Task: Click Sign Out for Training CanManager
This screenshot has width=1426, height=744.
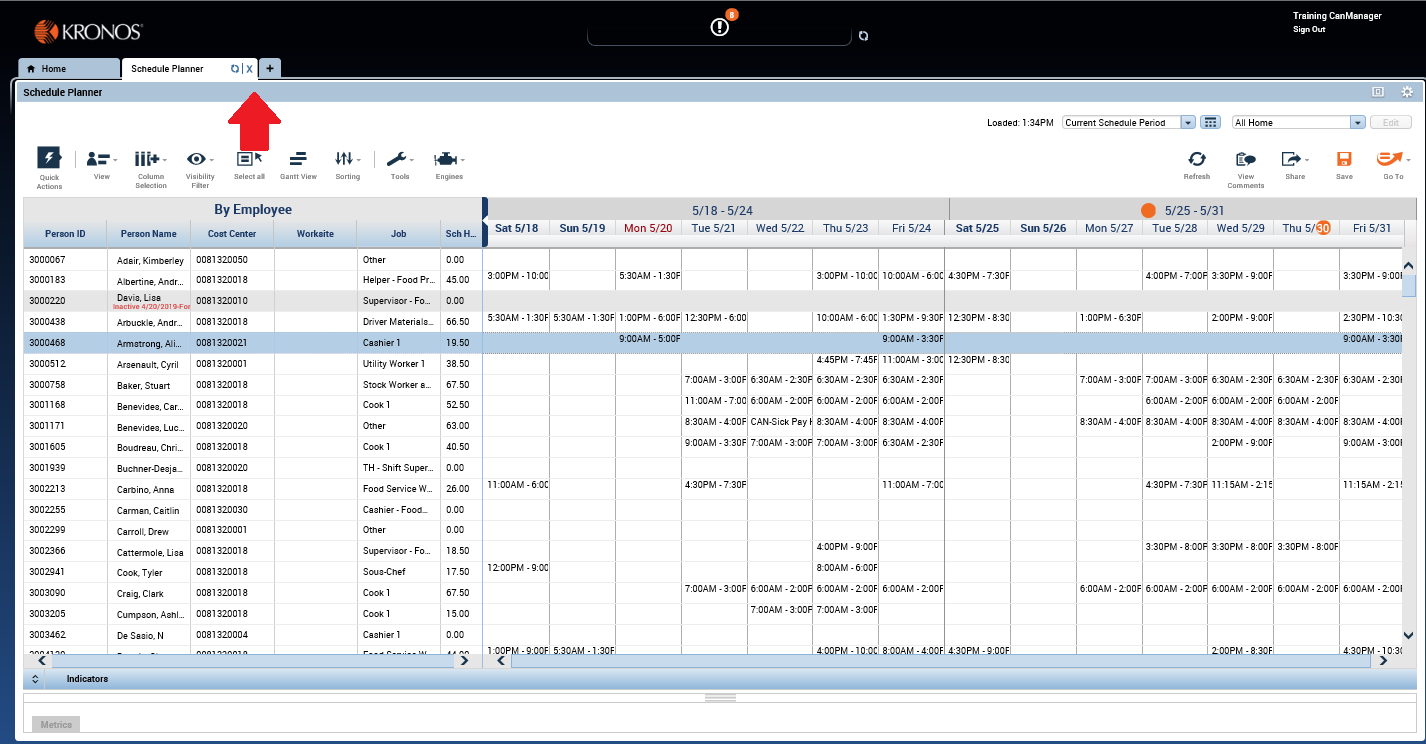Action: [x=1308, y=29]
